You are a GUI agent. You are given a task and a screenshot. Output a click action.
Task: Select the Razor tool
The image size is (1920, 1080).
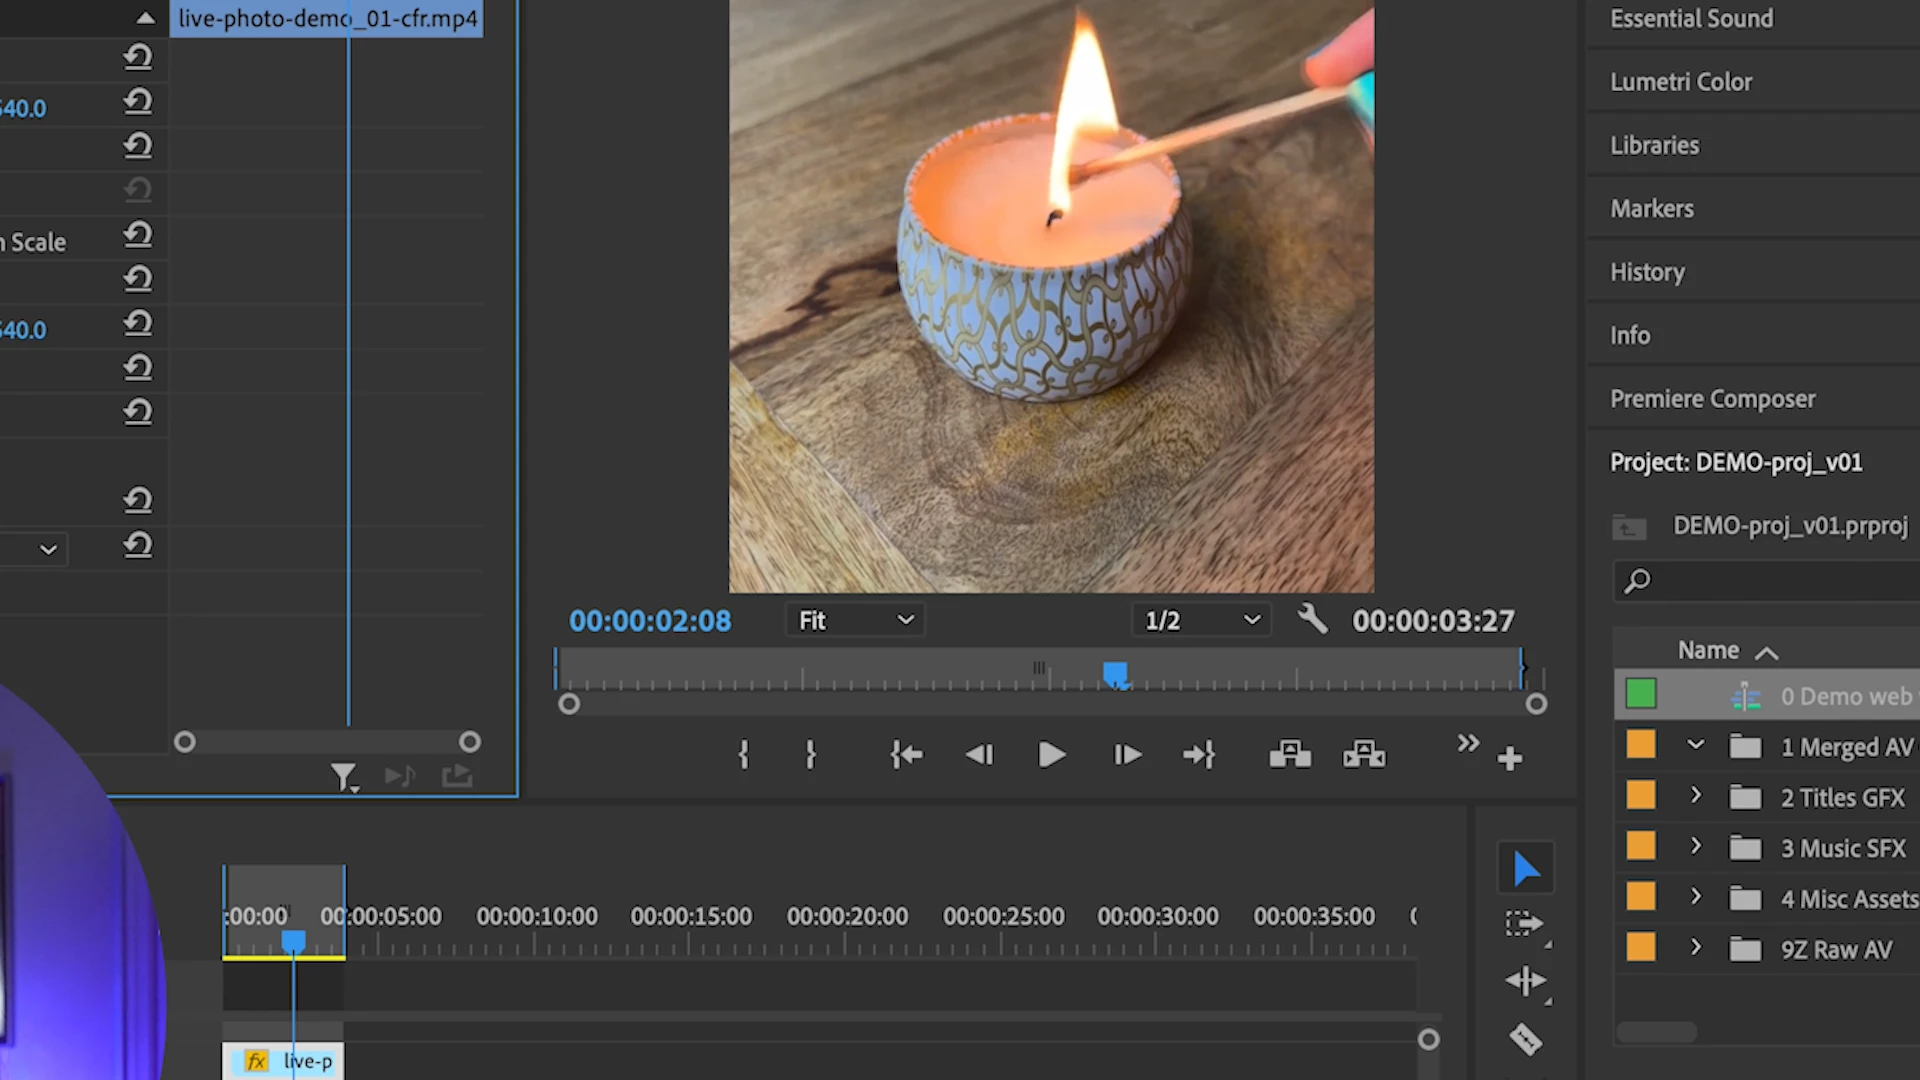coord(1525,1040)
